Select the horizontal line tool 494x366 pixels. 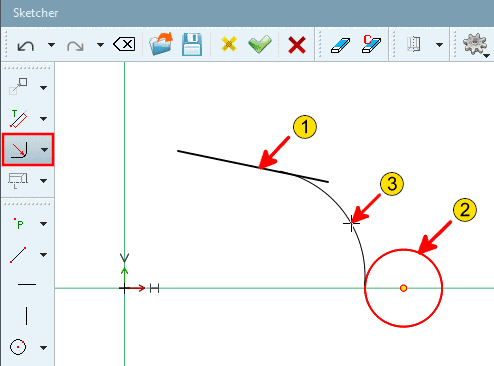(x=27, y=284)
